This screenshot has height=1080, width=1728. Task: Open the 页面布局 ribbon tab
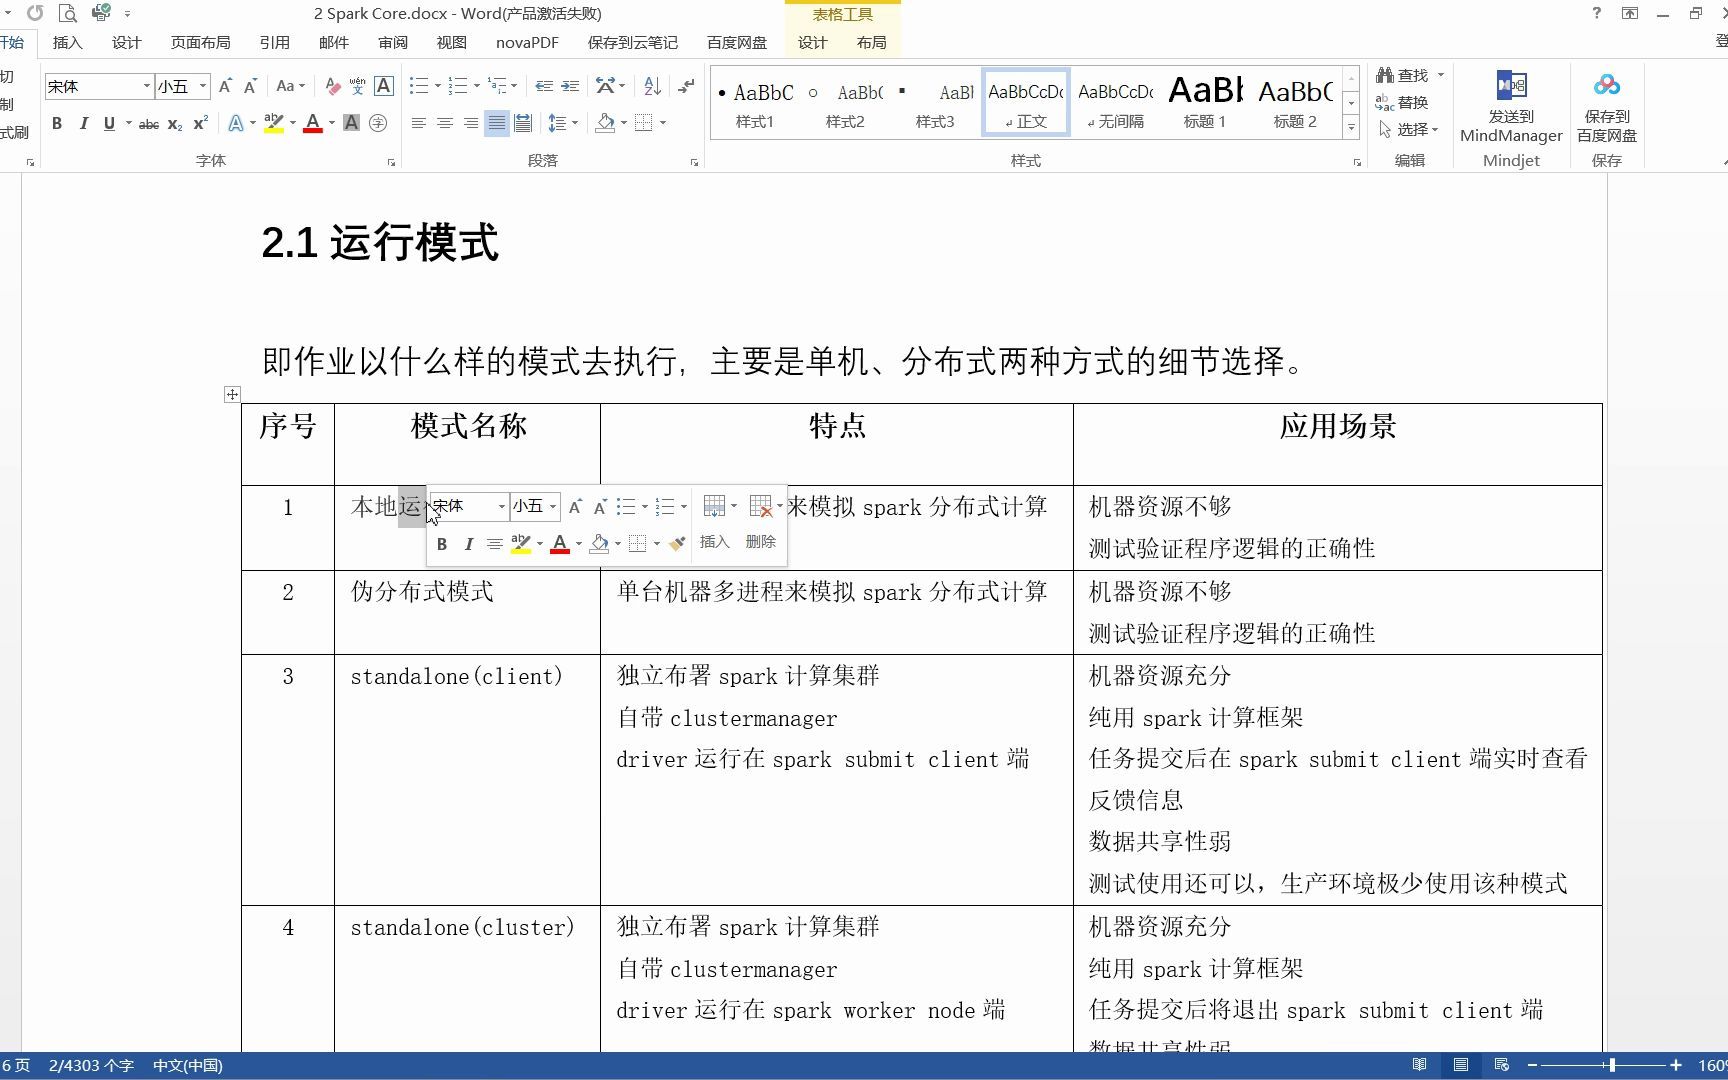200,42
